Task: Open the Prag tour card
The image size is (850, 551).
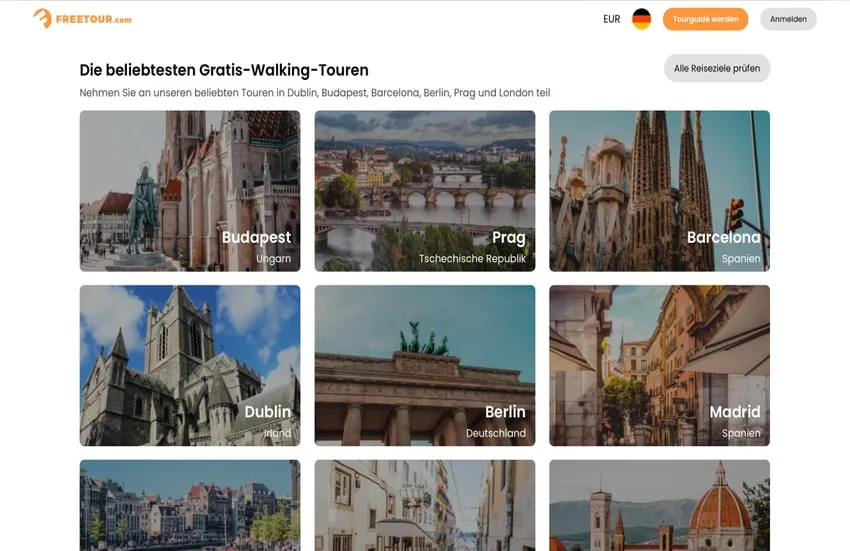Action: pos(425,191)
